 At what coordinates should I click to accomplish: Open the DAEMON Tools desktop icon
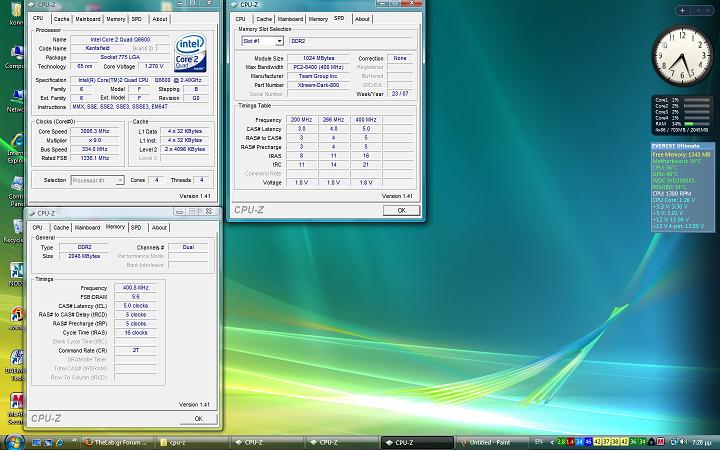click(16, 365)
